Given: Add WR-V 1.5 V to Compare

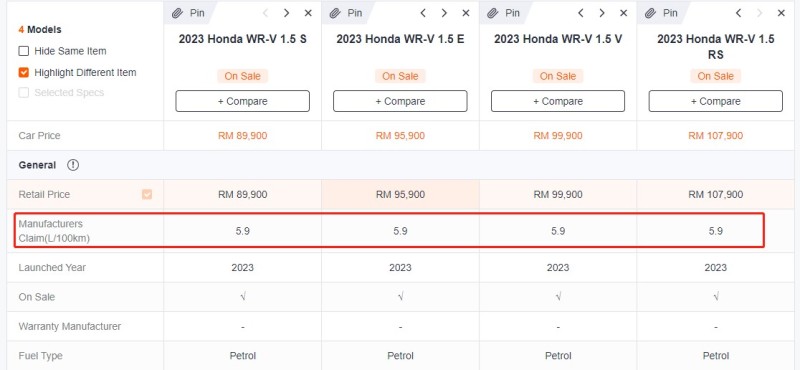Looking at the screenshot, I should point(558,101).
